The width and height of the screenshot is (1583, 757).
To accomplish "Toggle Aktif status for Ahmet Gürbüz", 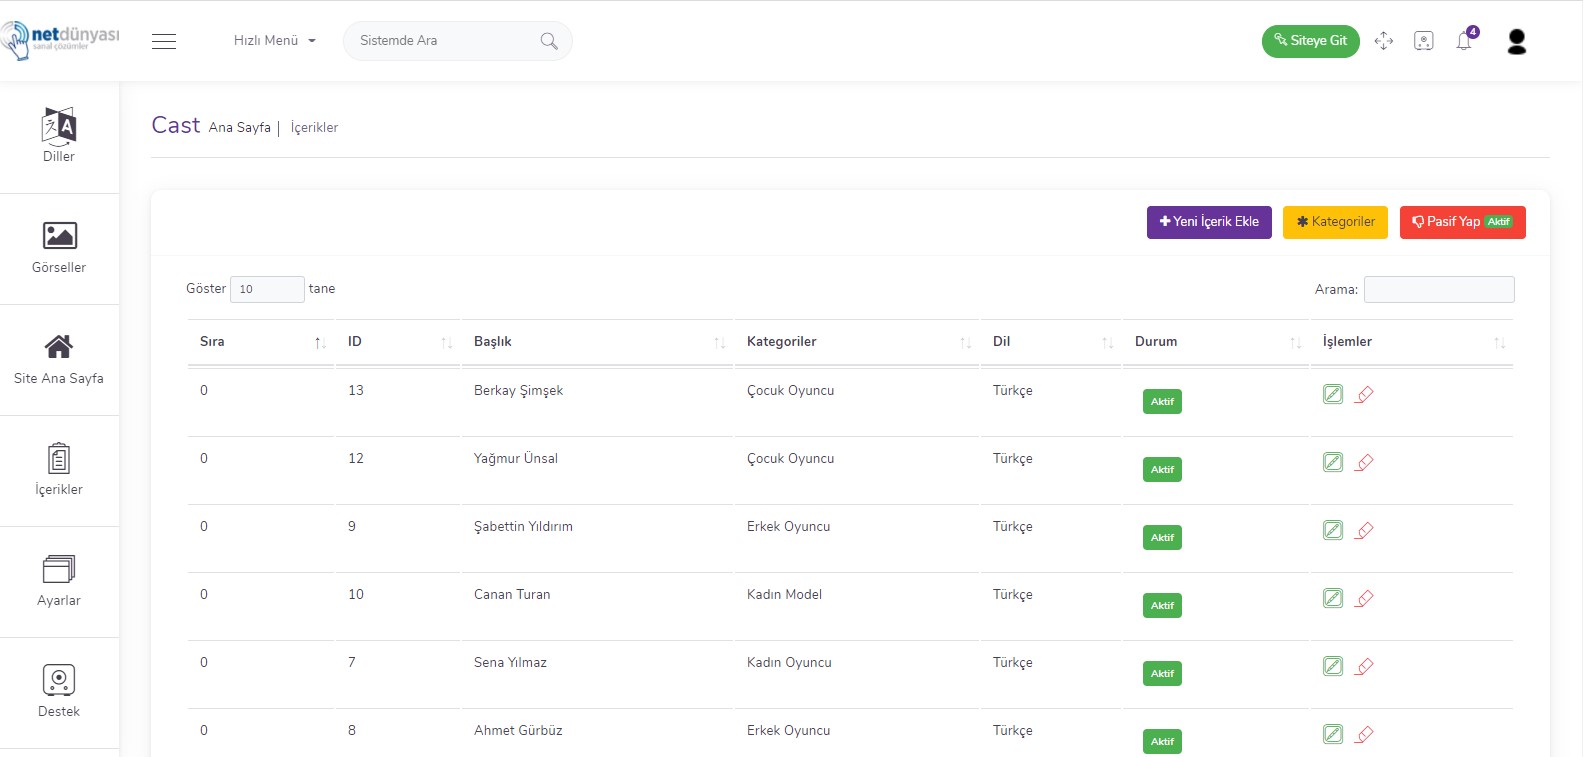I will (x=1162, y=741).
